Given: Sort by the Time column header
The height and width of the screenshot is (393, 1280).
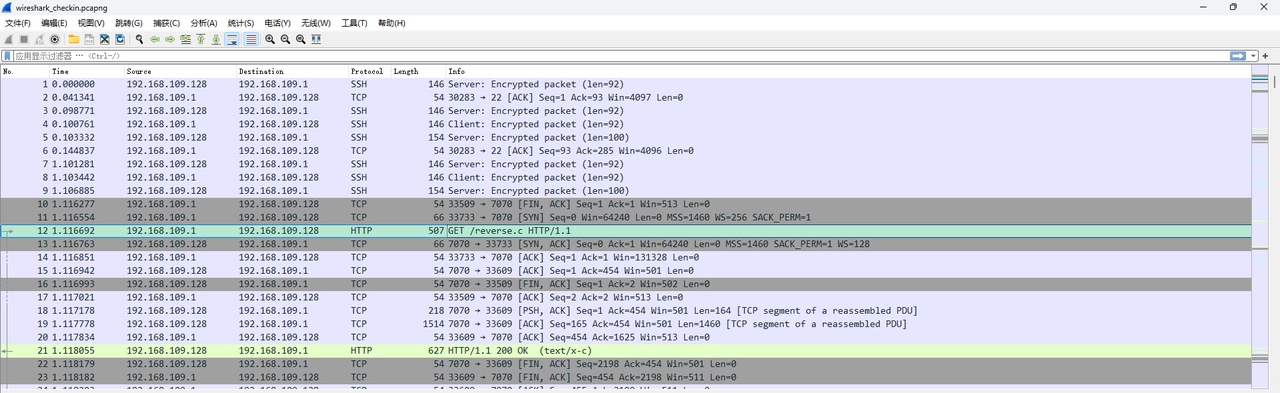Looking at the screenshot, I should [87, 72].
